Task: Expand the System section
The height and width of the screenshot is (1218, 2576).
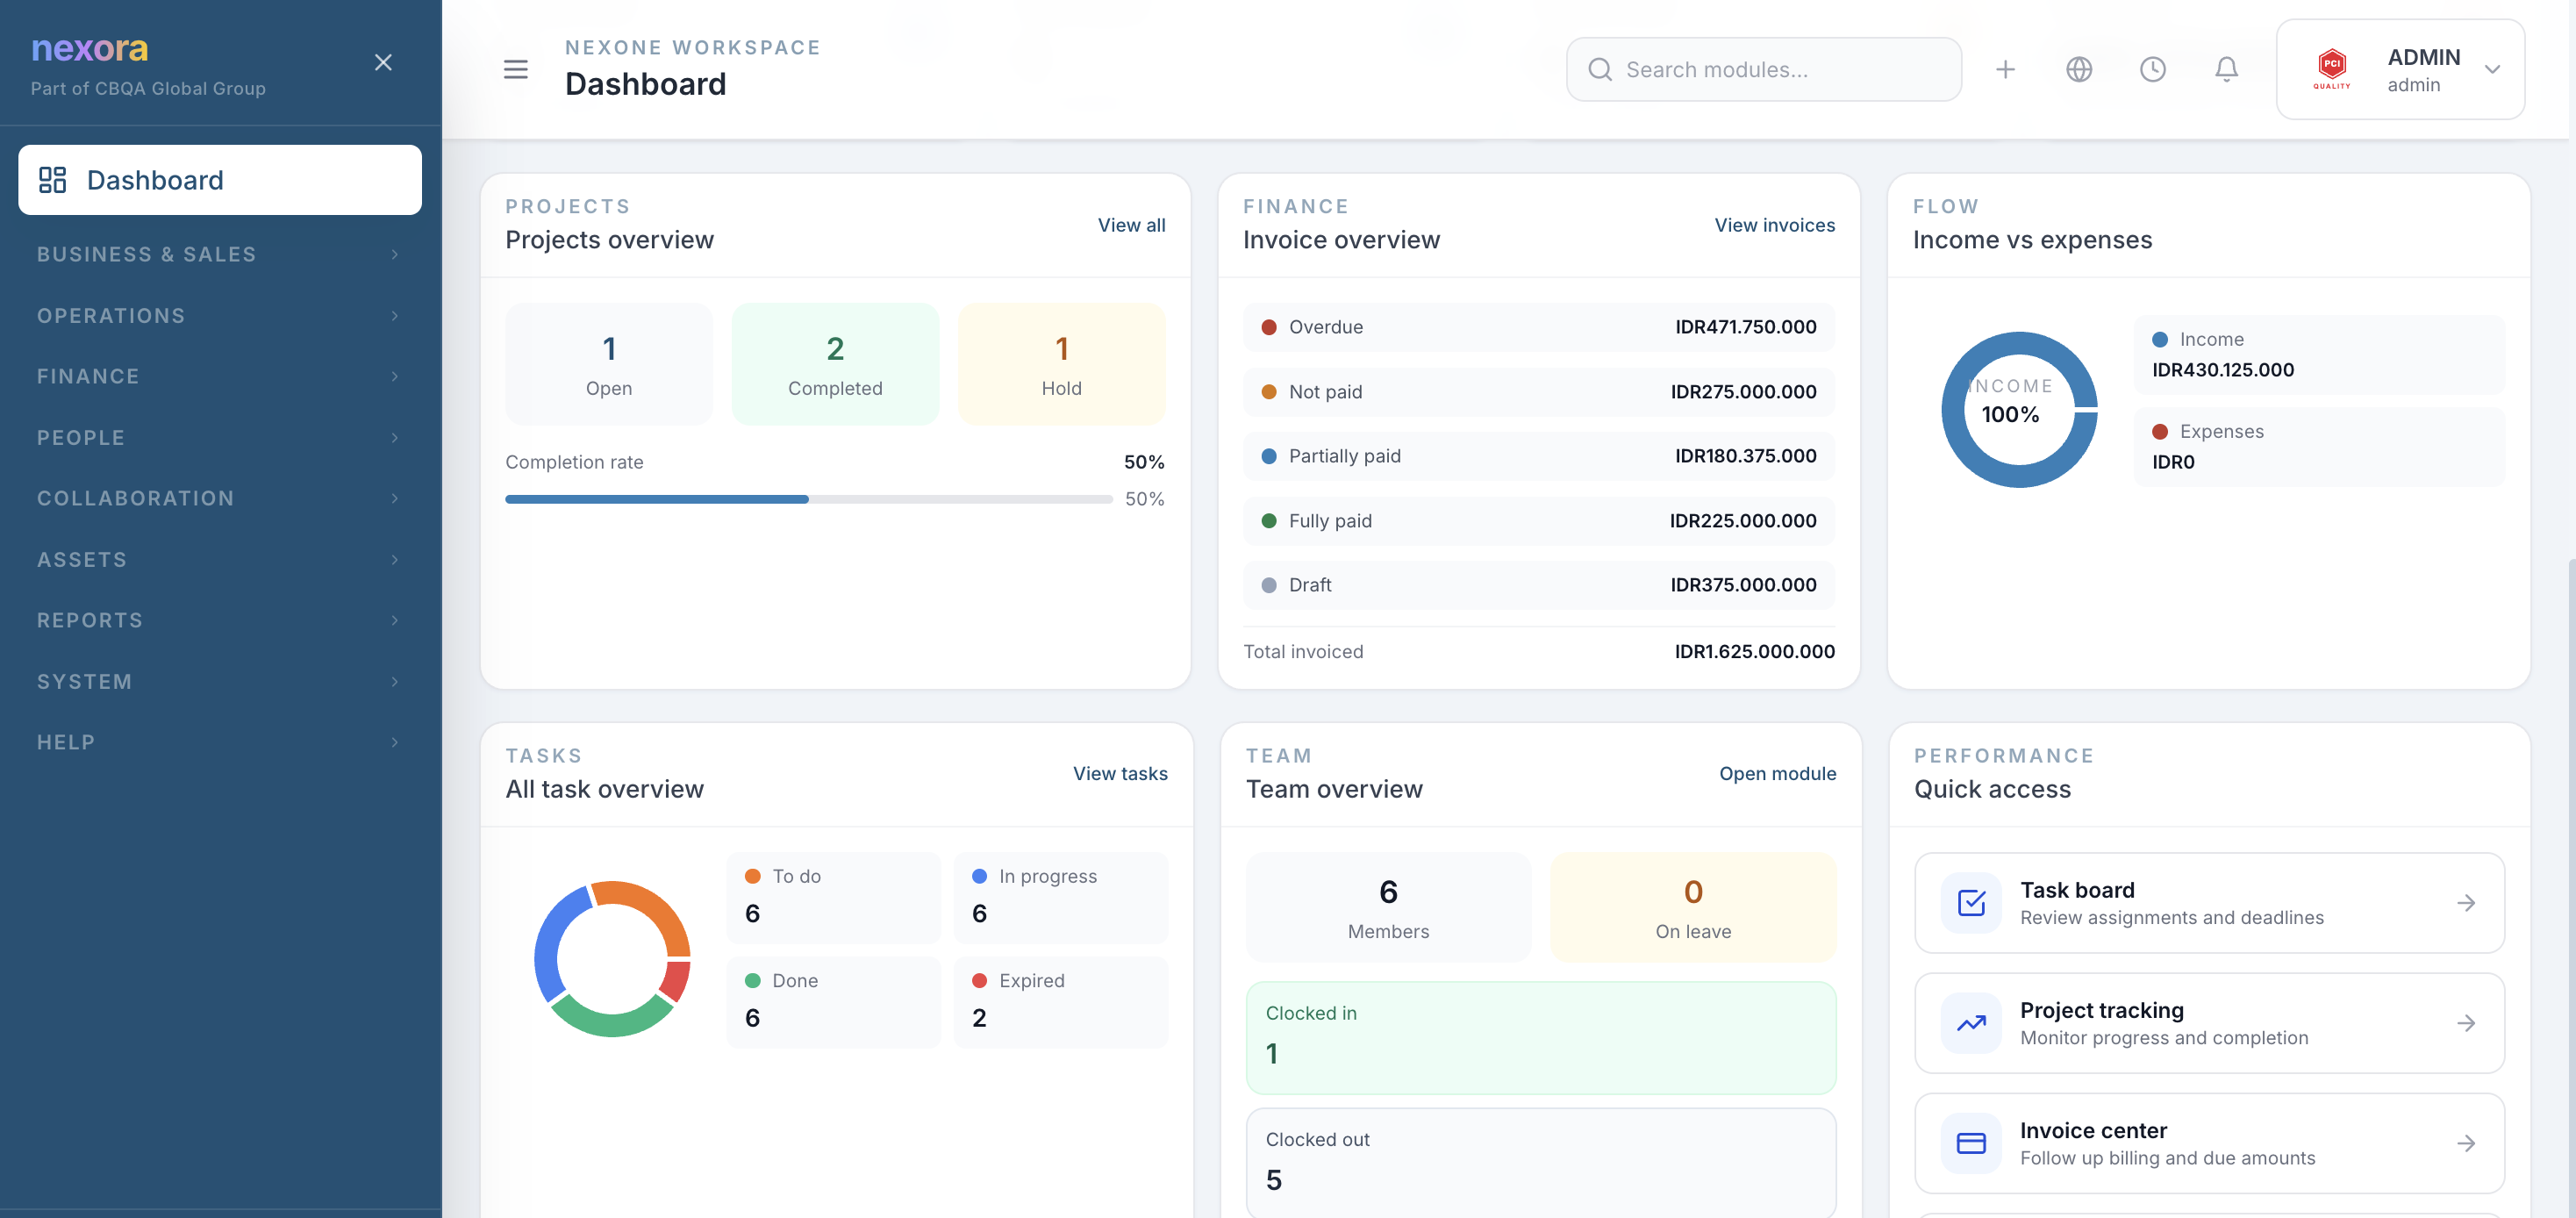Action: point(220,681)
